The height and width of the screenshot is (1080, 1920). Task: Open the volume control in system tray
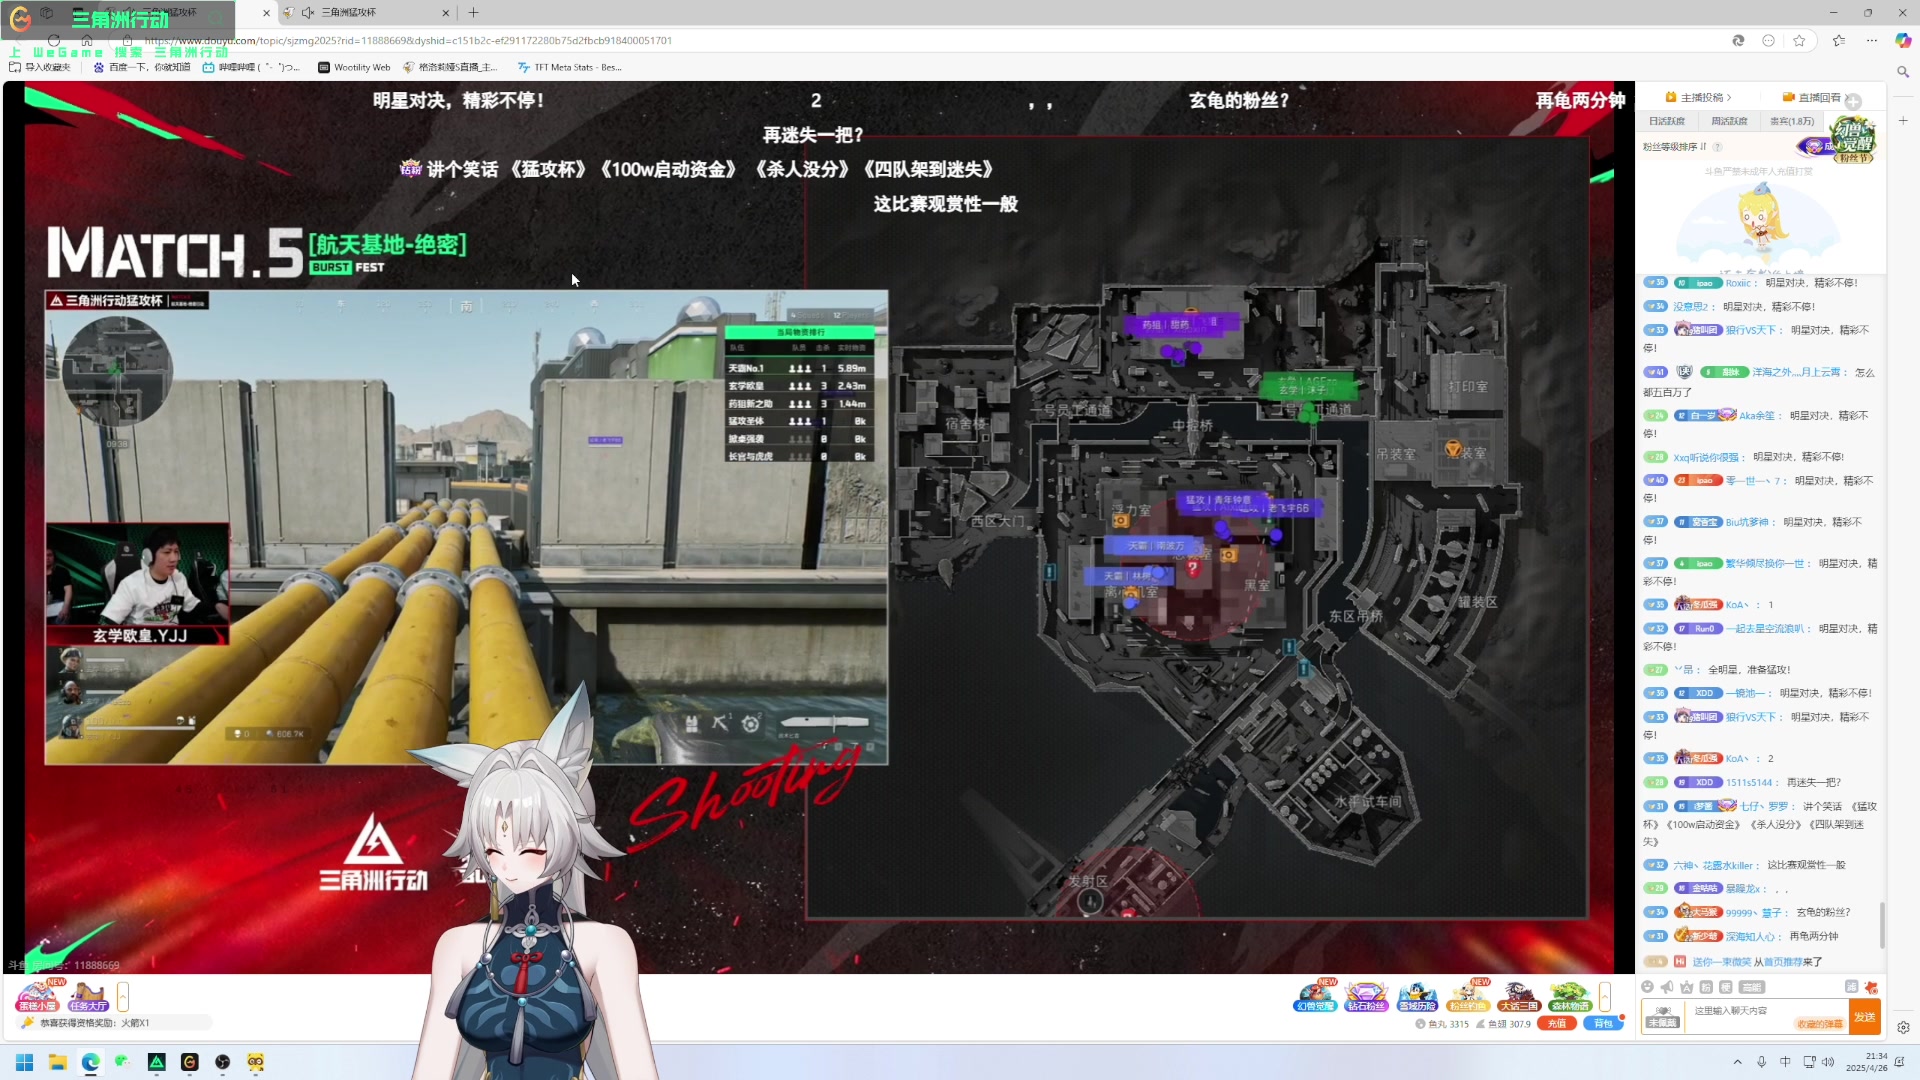point(1829,1062)
